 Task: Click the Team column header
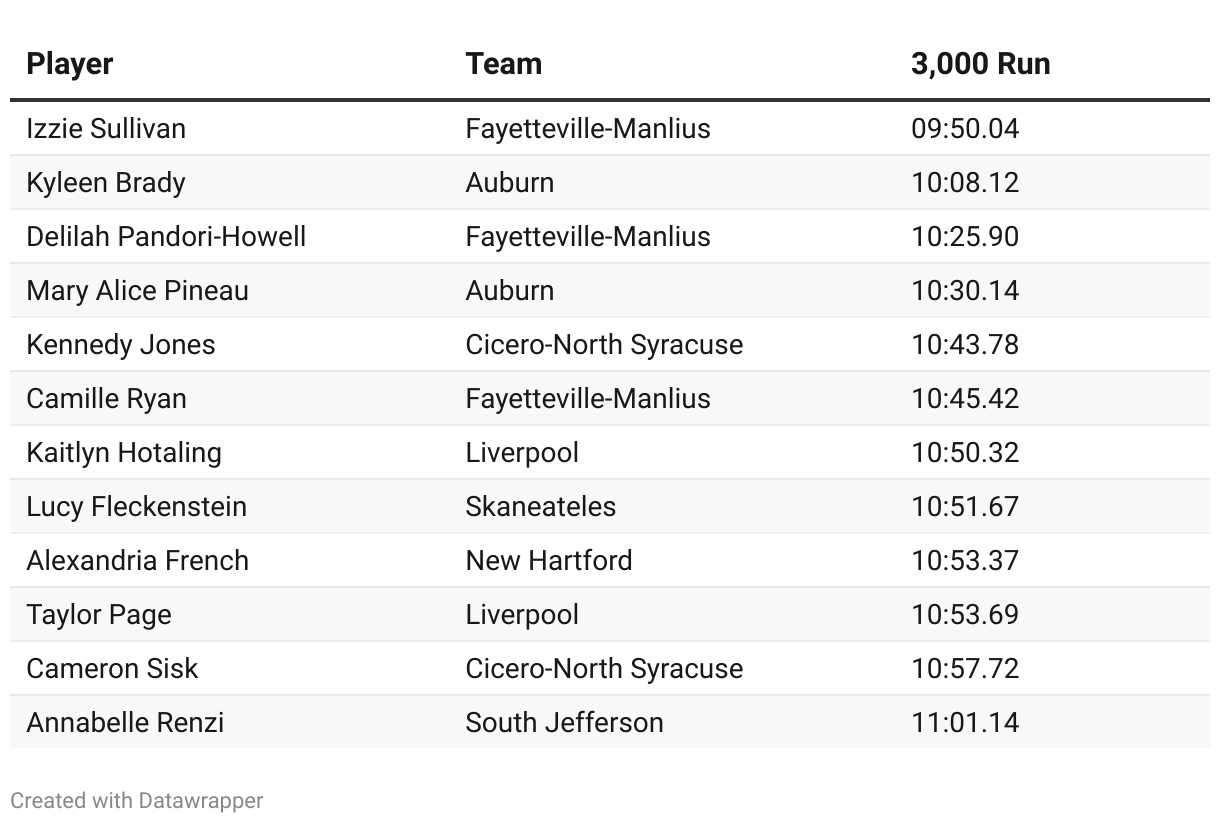click(x=504, y=64)
